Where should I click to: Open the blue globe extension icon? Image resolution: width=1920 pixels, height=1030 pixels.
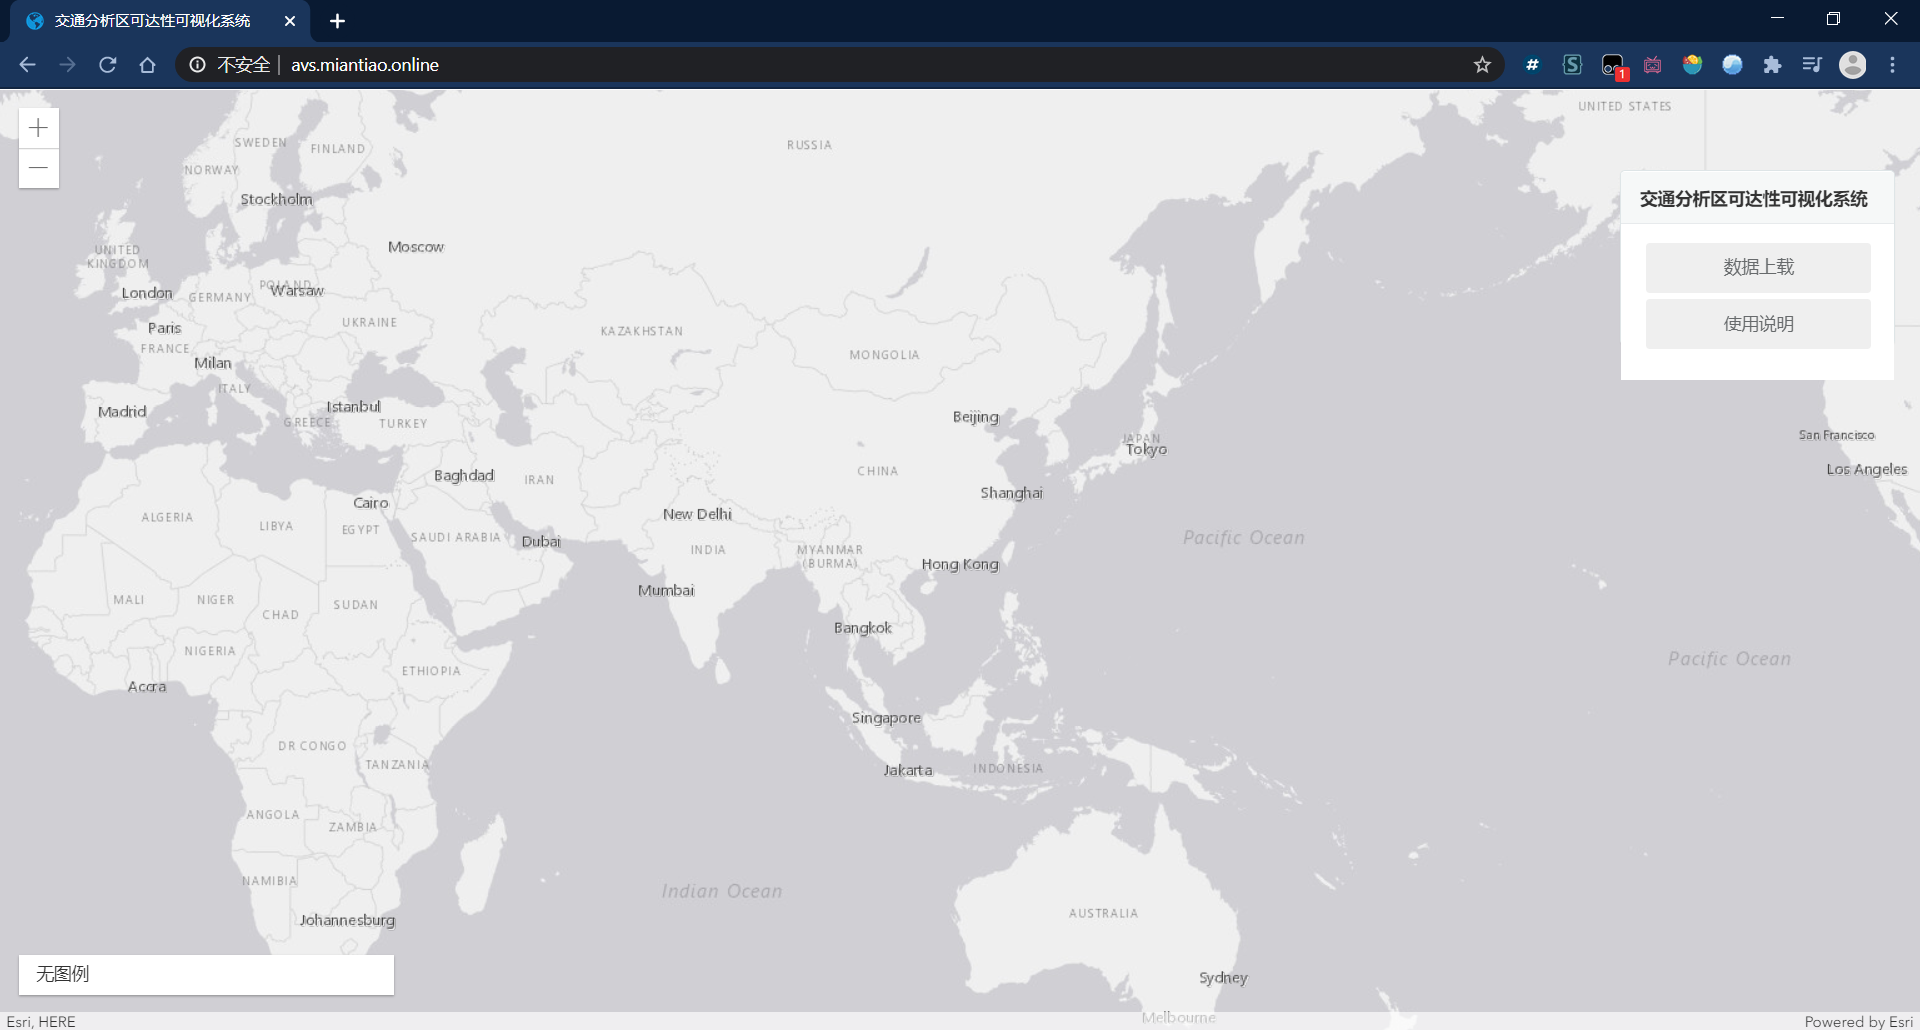pos(1732,65)
